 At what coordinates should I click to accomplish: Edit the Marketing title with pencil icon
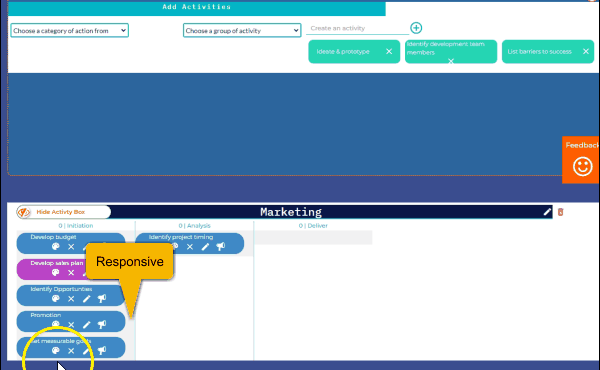click(547, 212)
